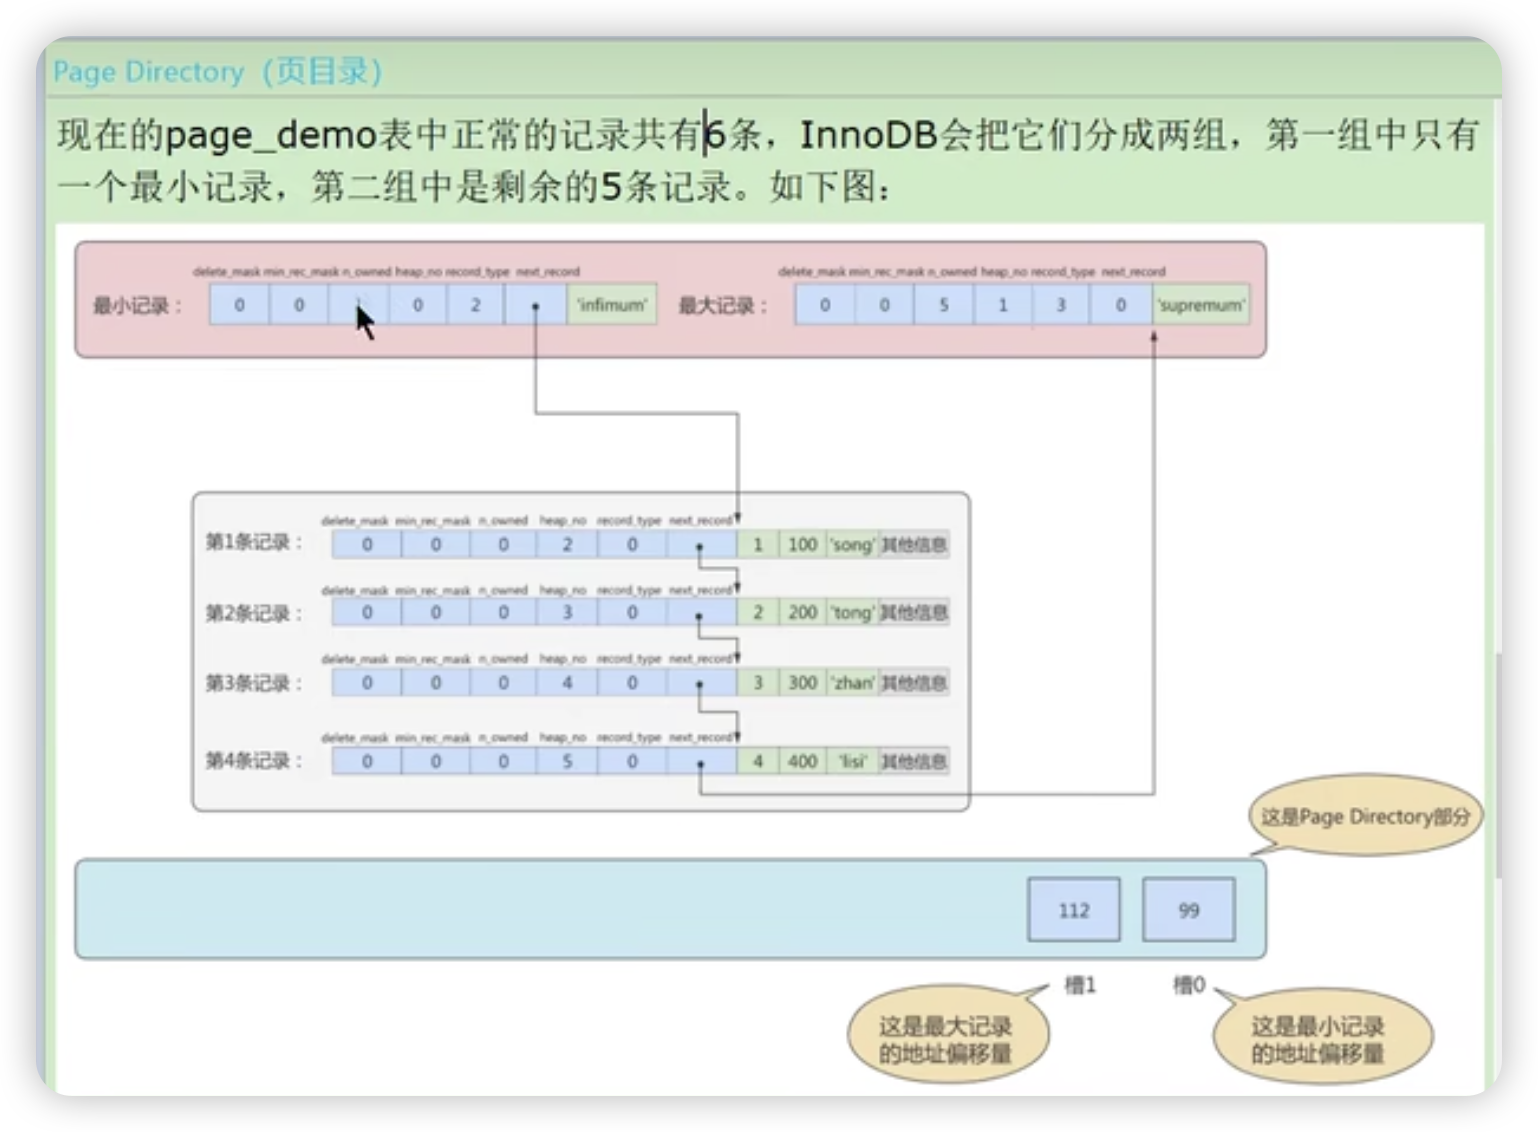This screenshot has width=1538, height=1132.
Task: Click heap_no value 1 in 最大记录 row
Action: coord(1002,305)
